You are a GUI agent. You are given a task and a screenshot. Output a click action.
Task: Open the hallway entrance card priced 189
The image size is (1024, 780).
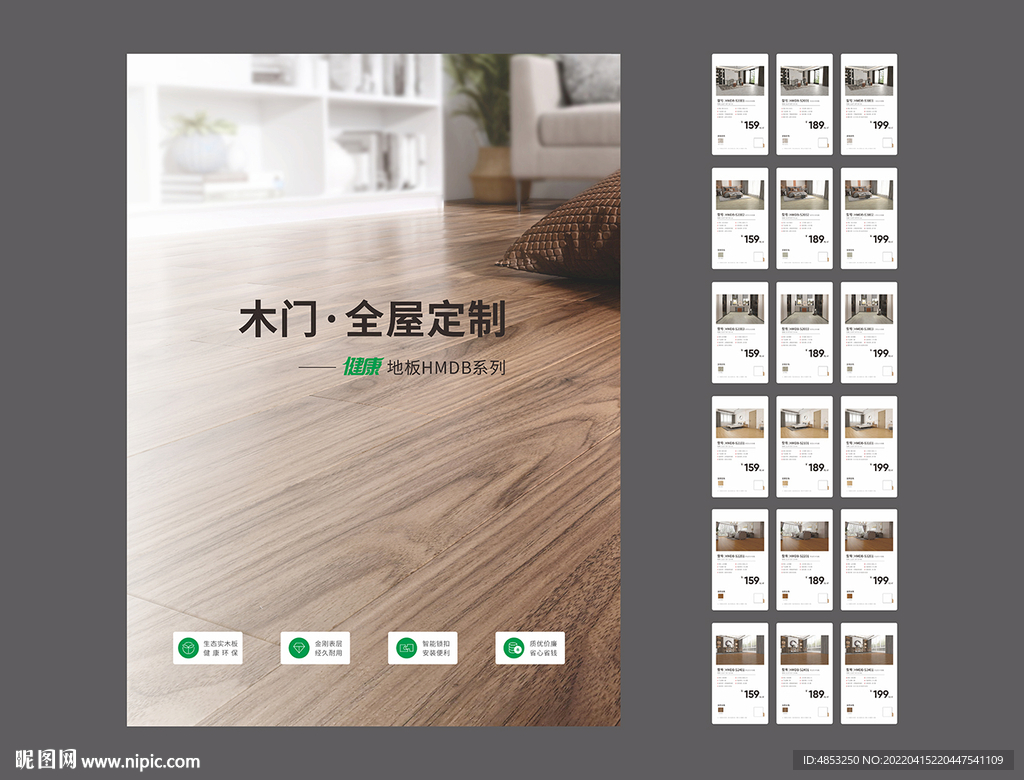coord(805,333)
